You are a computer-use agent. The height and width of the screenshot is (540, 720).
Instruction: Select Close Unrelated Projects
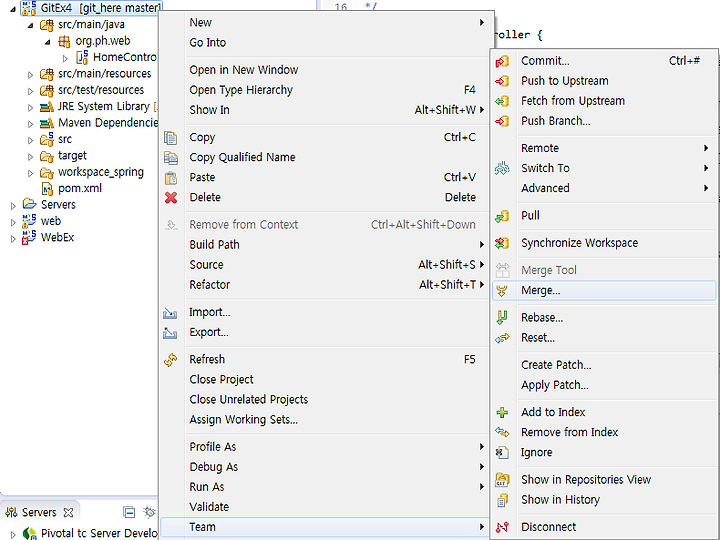324,399
